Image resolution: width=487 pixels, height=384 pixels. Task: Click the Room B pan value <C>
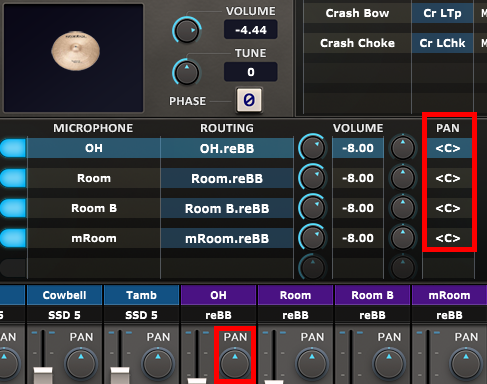pyautogui.click(x=448, y=208)
